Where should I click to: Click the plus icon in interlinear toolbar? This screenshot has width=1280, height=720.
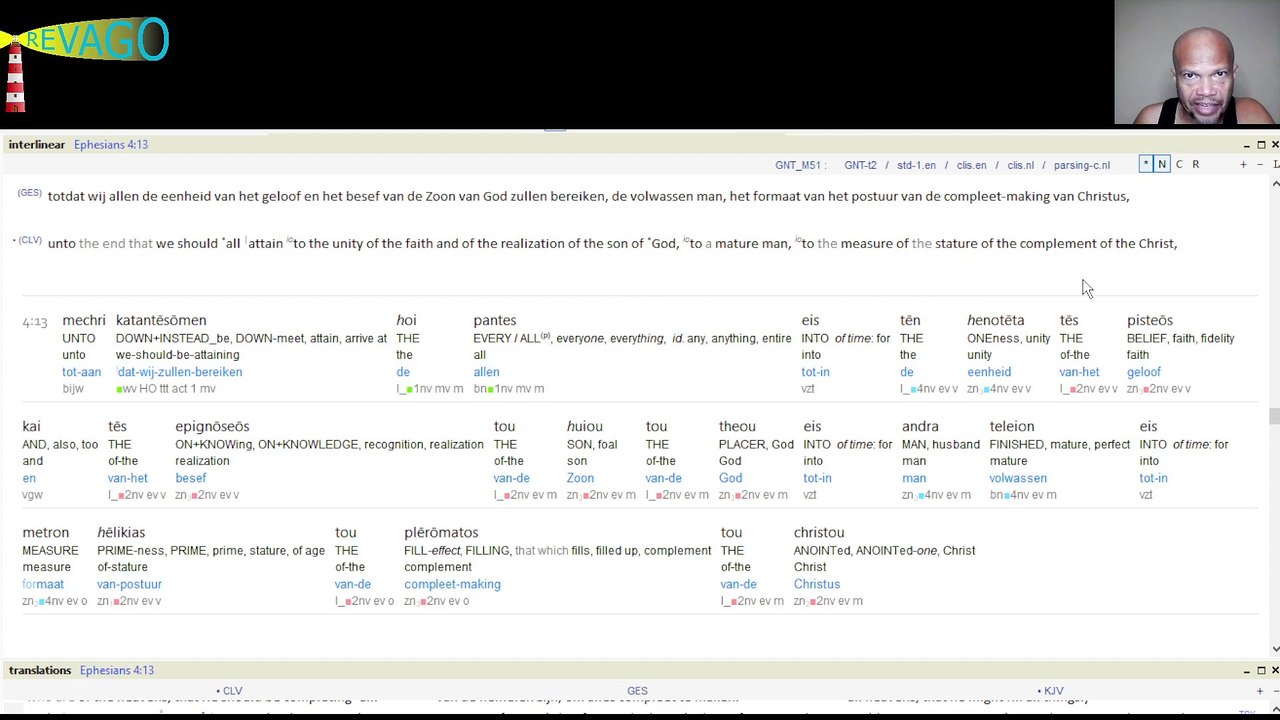tap(1243, 164)
